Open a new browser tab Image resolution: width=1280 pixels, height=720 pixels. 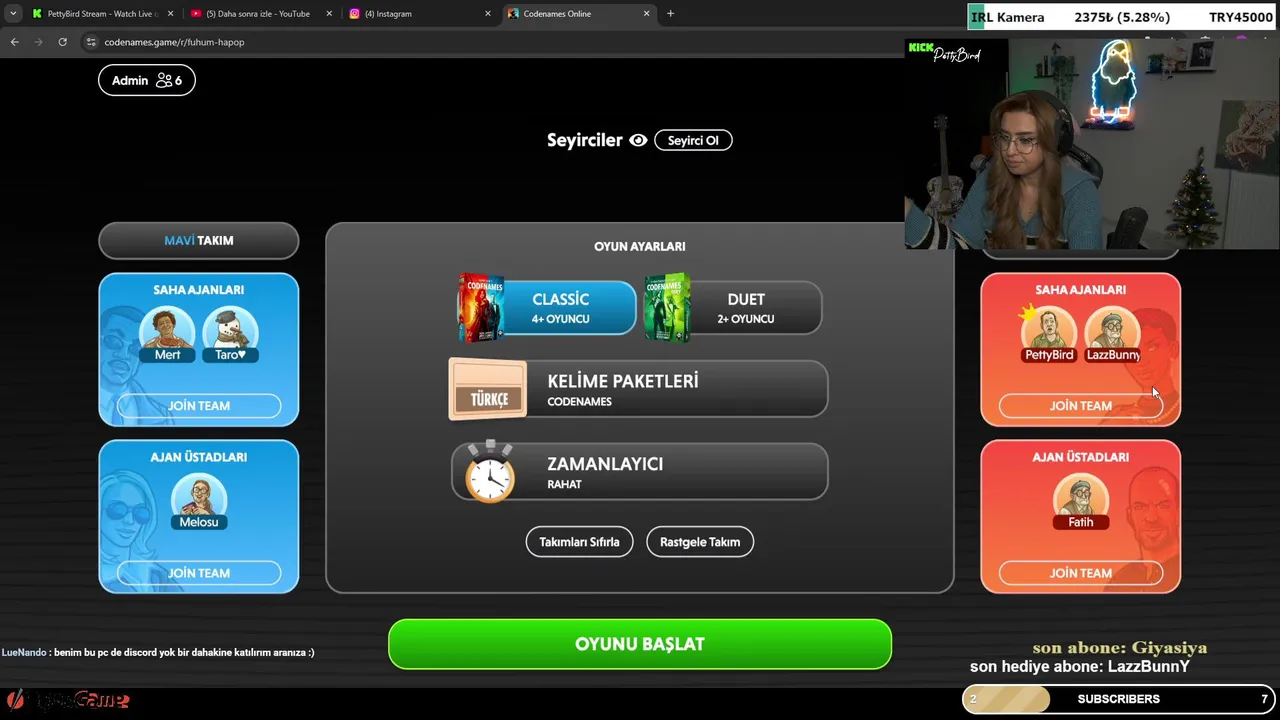[x=670, y=14]
